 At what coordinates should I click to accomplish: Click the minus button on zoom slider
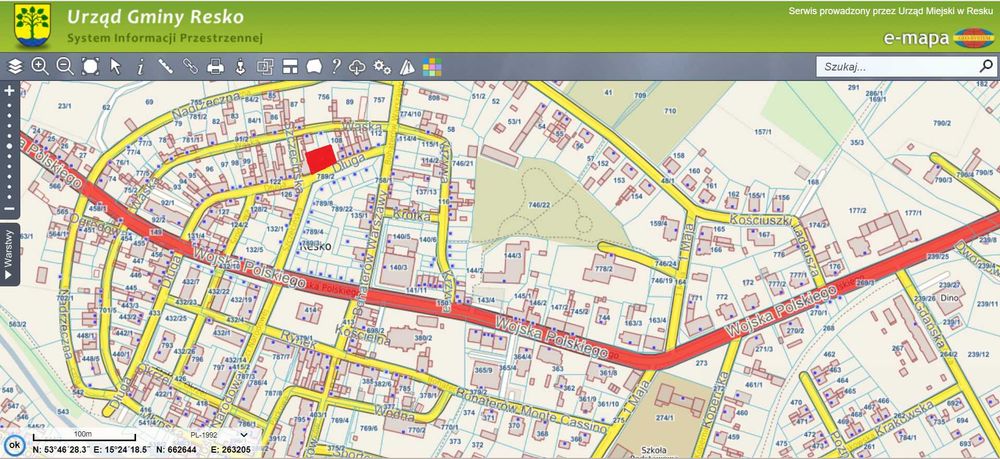(x=9, y=208)
